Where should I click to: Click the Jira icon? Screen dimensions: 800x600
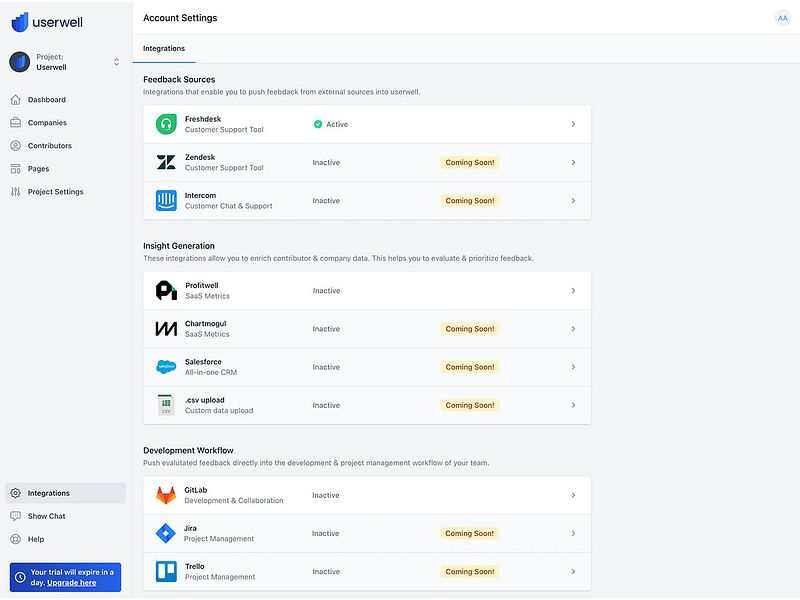163,533
